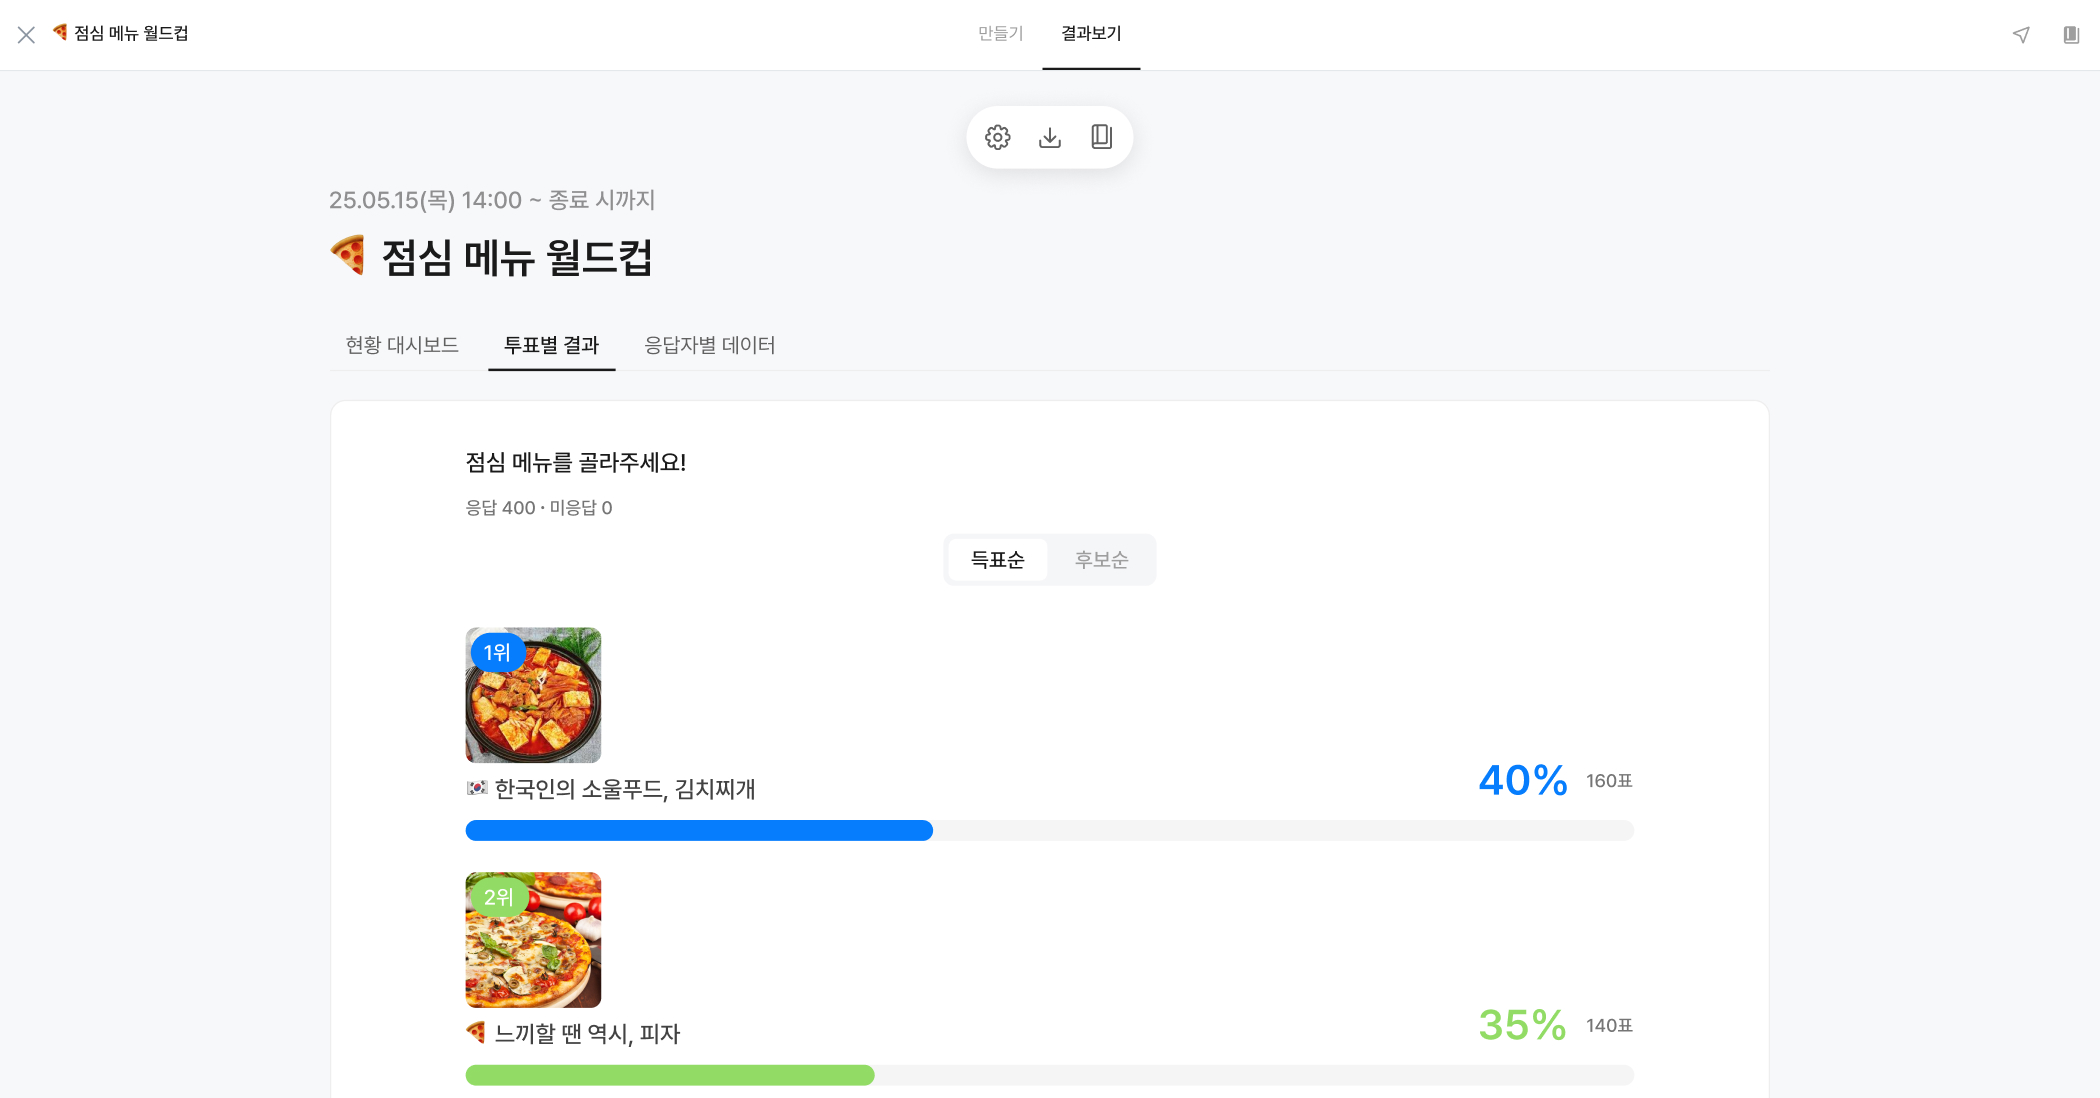Select the 결과보기 tab

1091,34
